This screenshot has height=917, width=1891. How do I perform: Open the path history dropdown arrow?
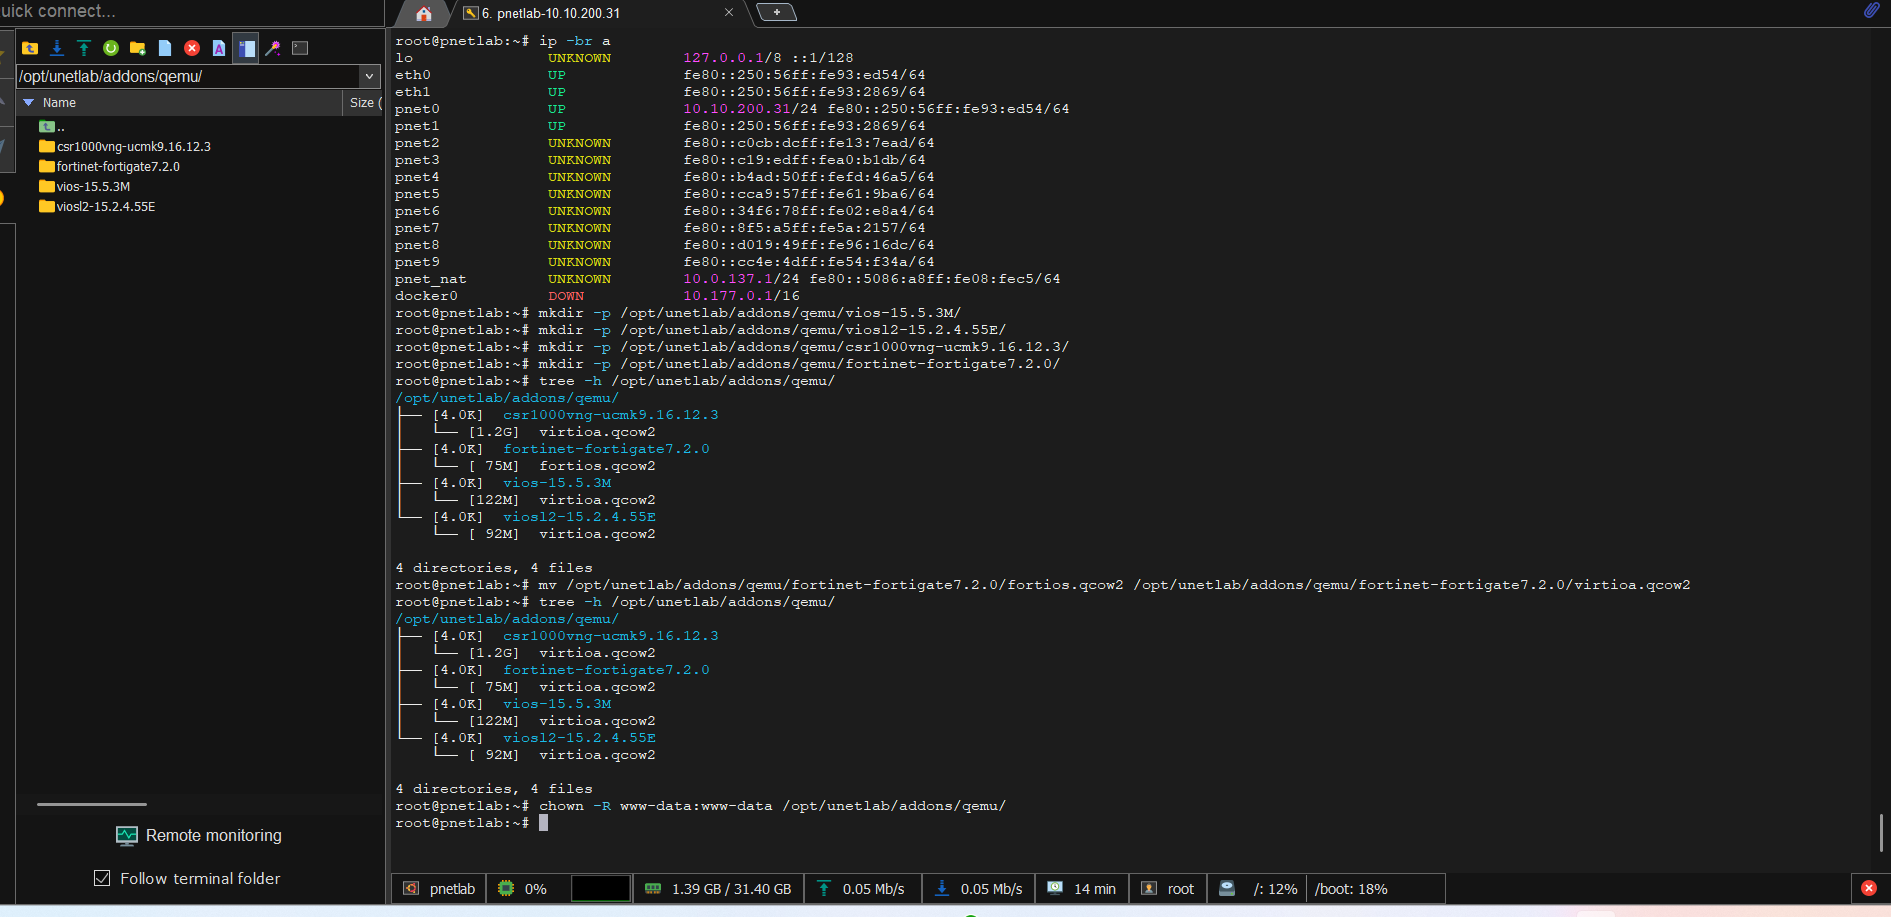point(370,76)
